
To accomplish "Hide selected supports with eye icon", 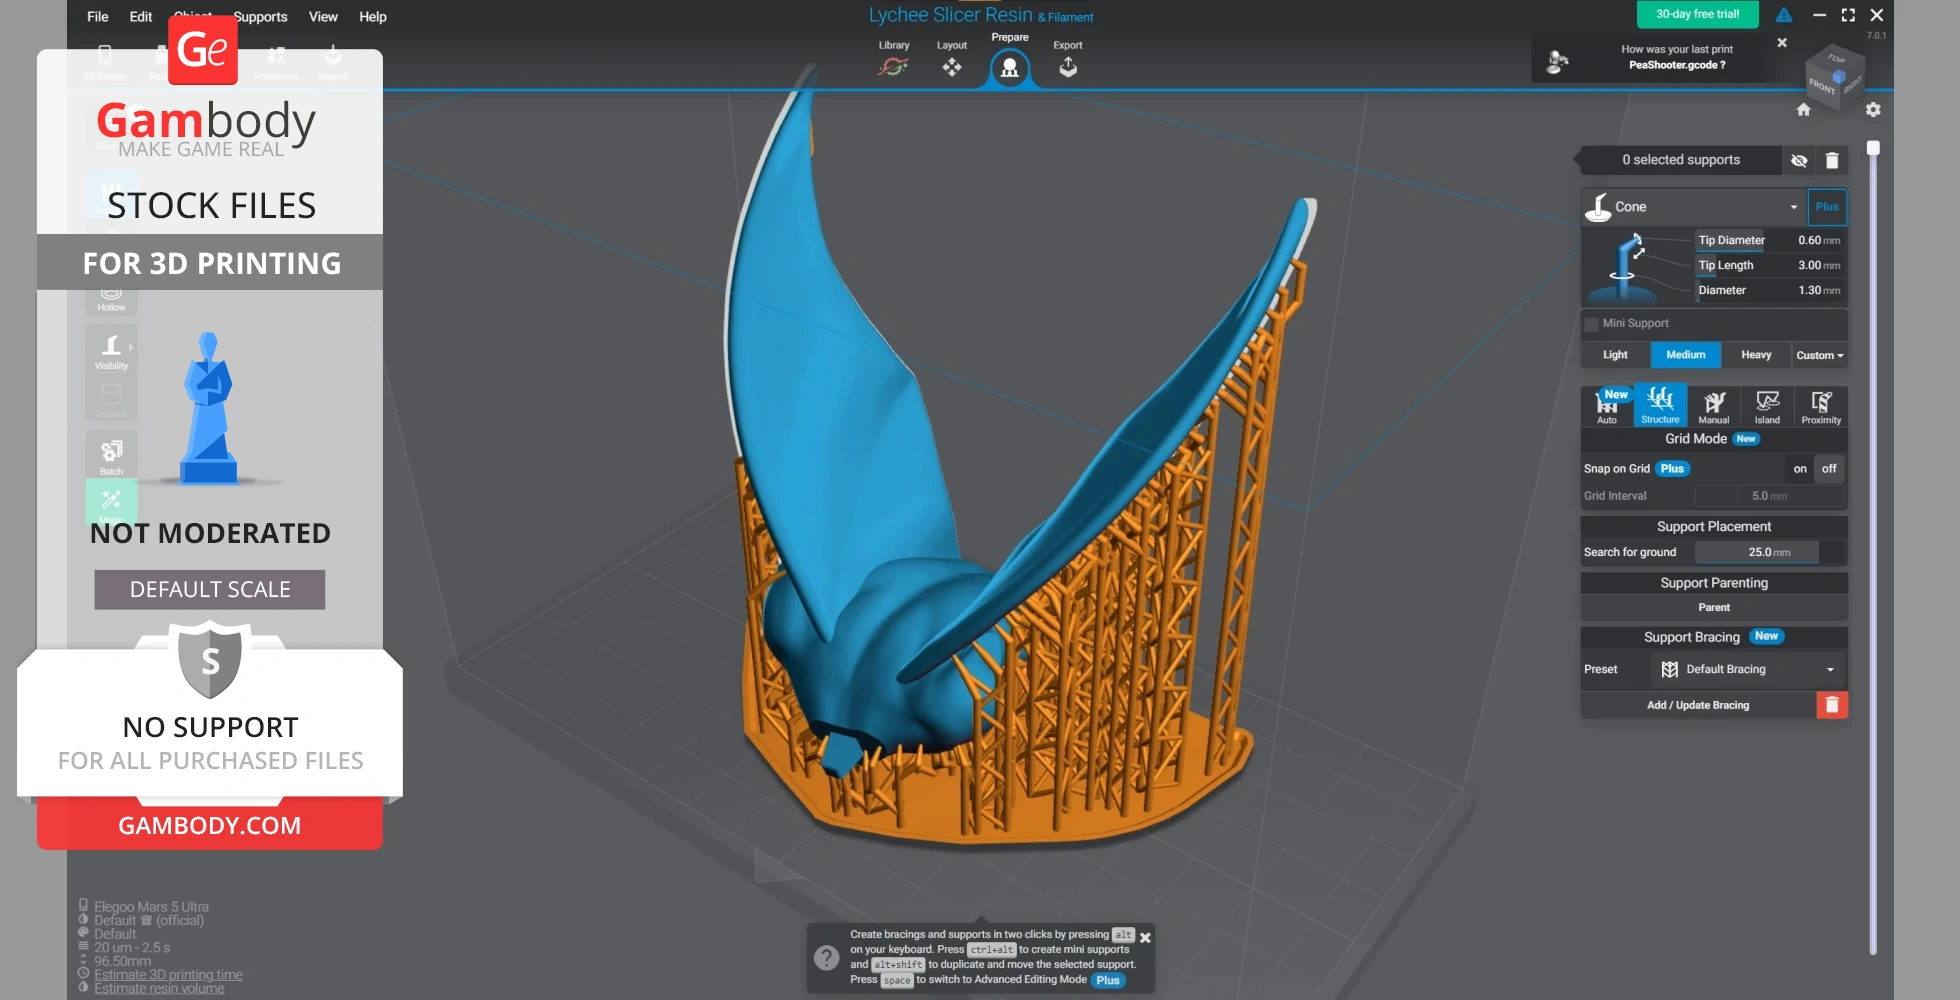I will [1799, 160].
